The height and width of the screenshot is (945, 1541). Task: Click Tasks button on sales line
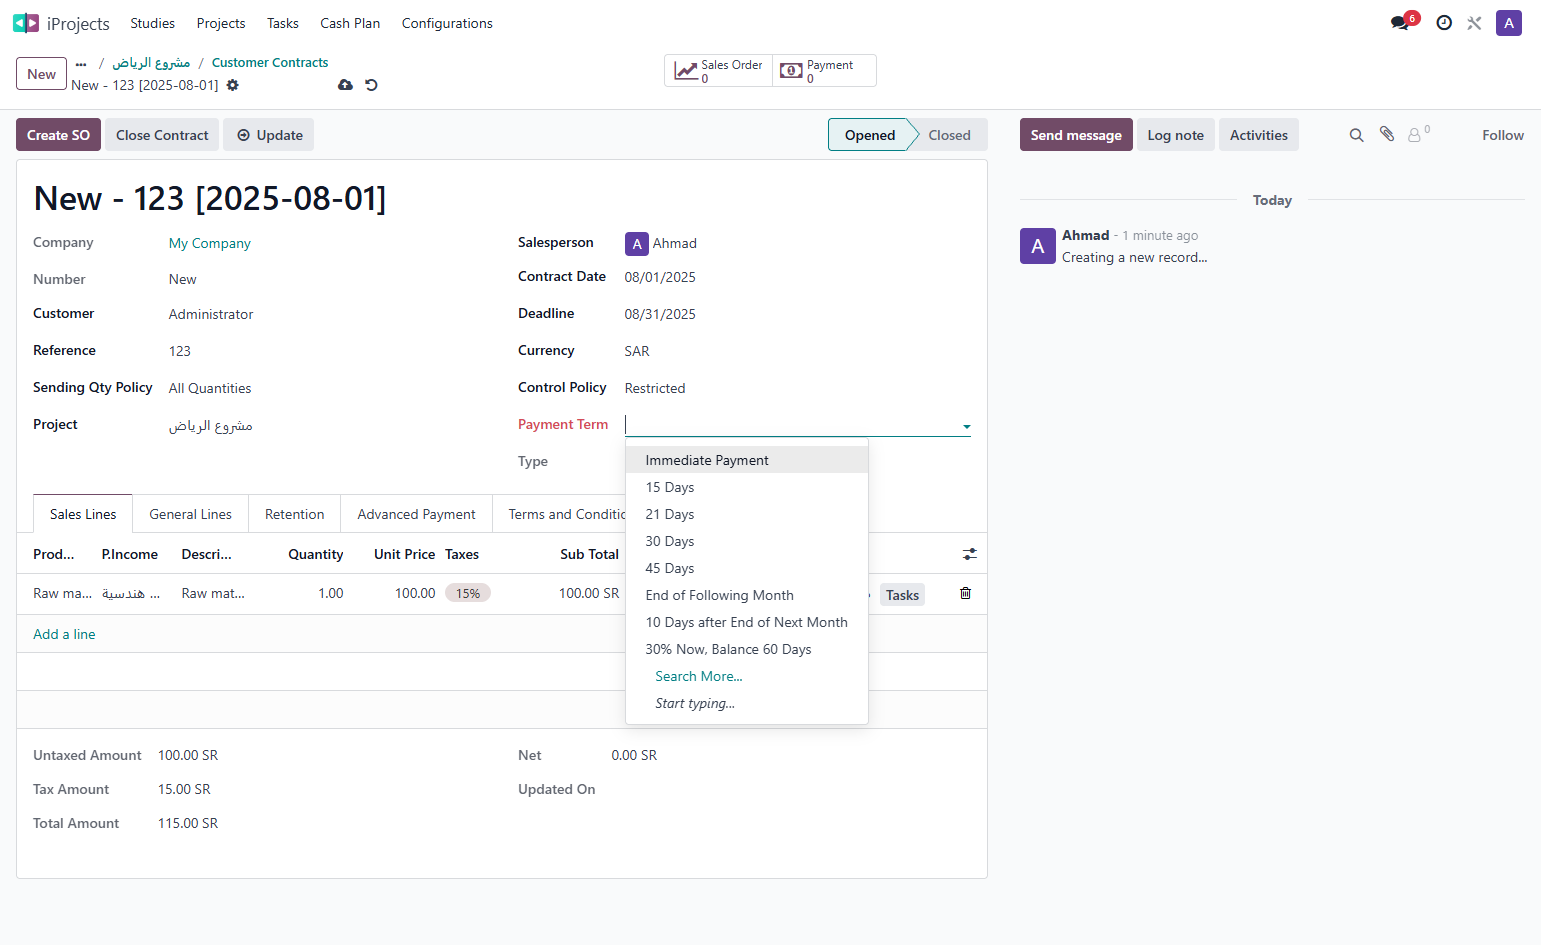pos(902,595)
